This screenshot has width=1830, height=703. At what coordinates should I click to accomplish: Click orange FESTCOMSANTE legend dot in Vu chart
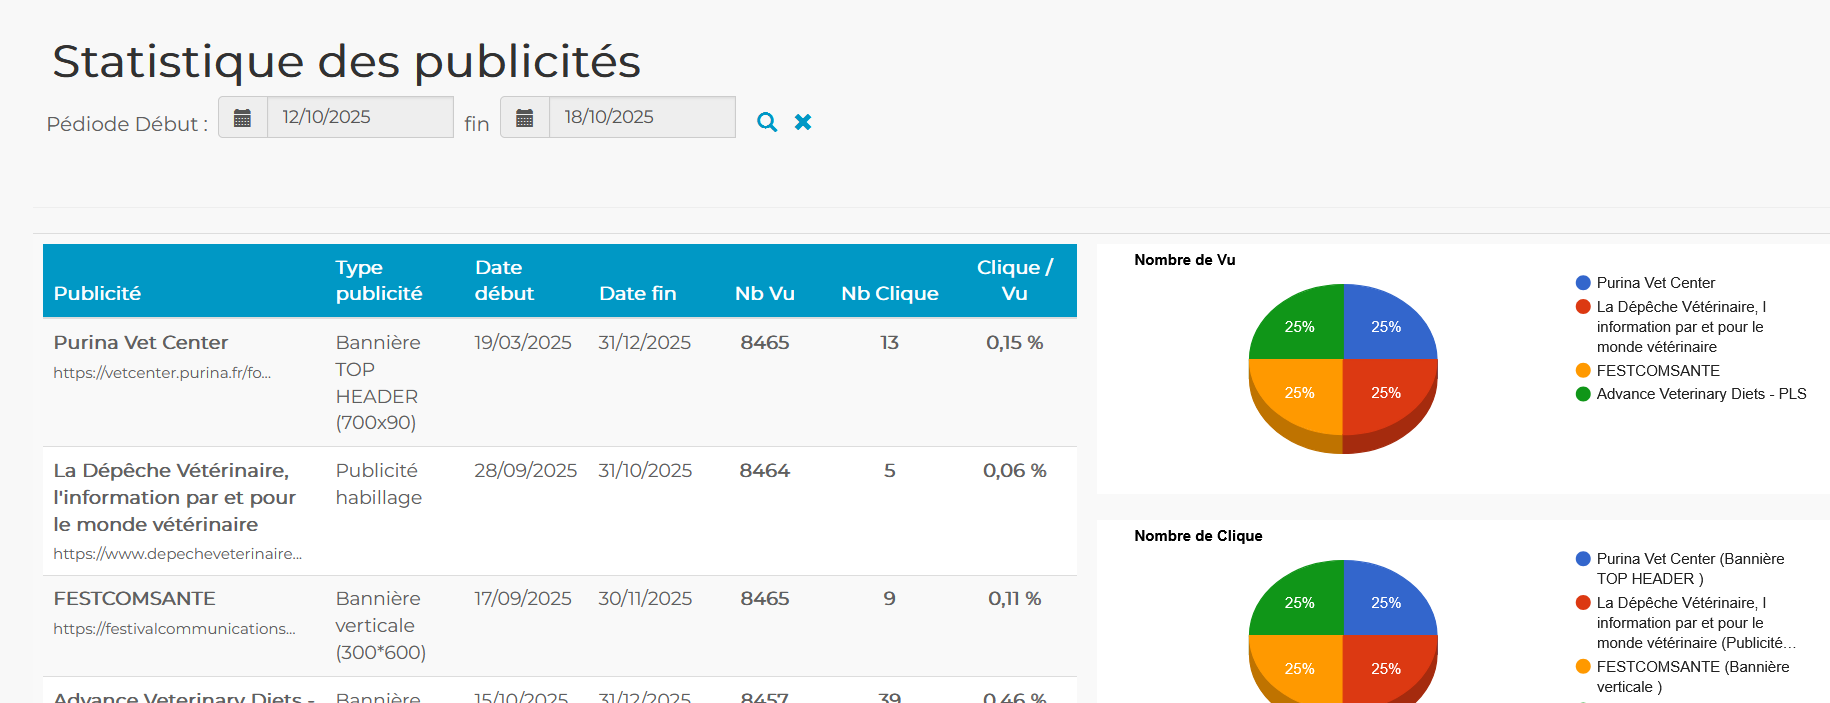(1583, 371)
